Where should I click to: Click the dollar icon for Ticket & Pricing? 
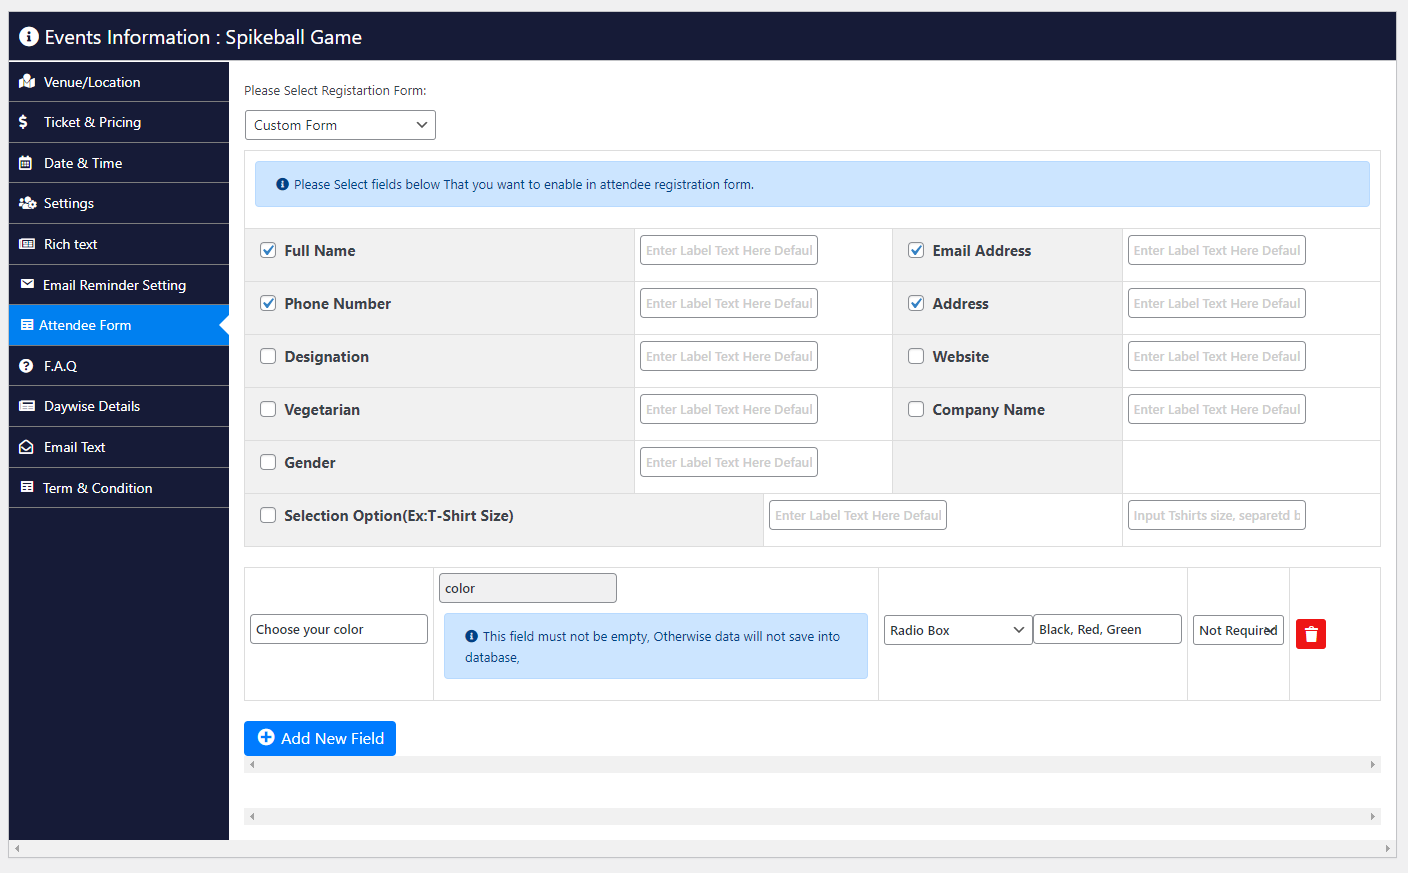pyautogui.click(x=24, y=122)
